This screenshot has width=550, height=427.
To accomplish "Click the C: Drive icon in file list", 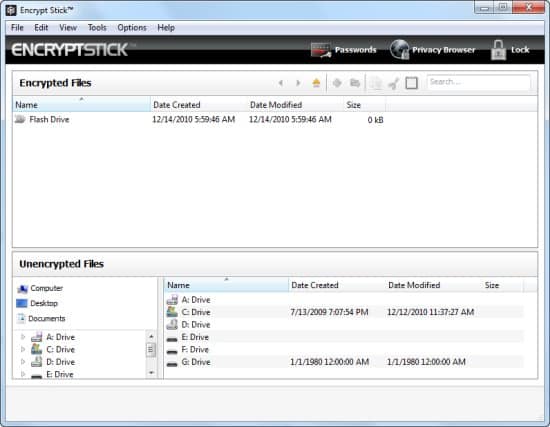I will [x=172, y=312].
